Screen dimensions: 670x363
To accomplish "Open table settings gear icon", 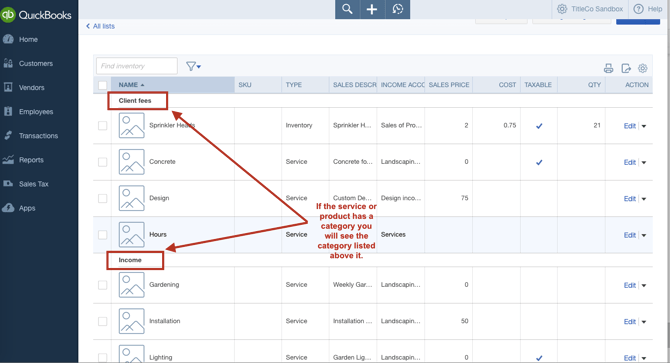I will pos(643,68).
